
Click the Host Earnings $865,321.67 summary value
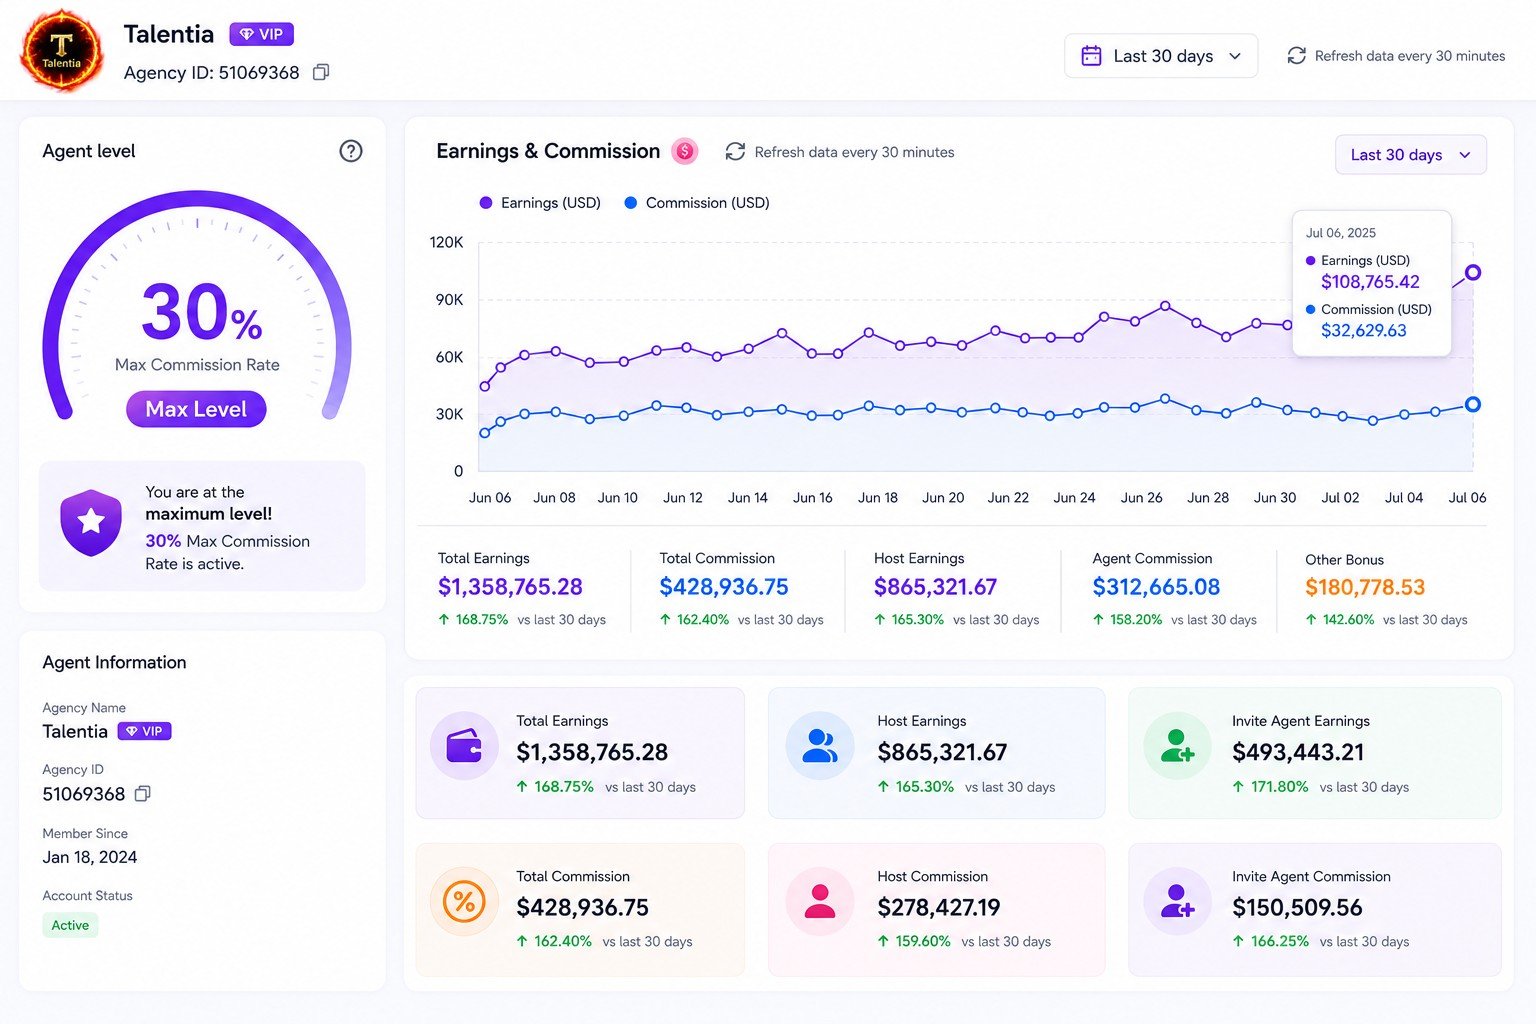tap(935, 587)
